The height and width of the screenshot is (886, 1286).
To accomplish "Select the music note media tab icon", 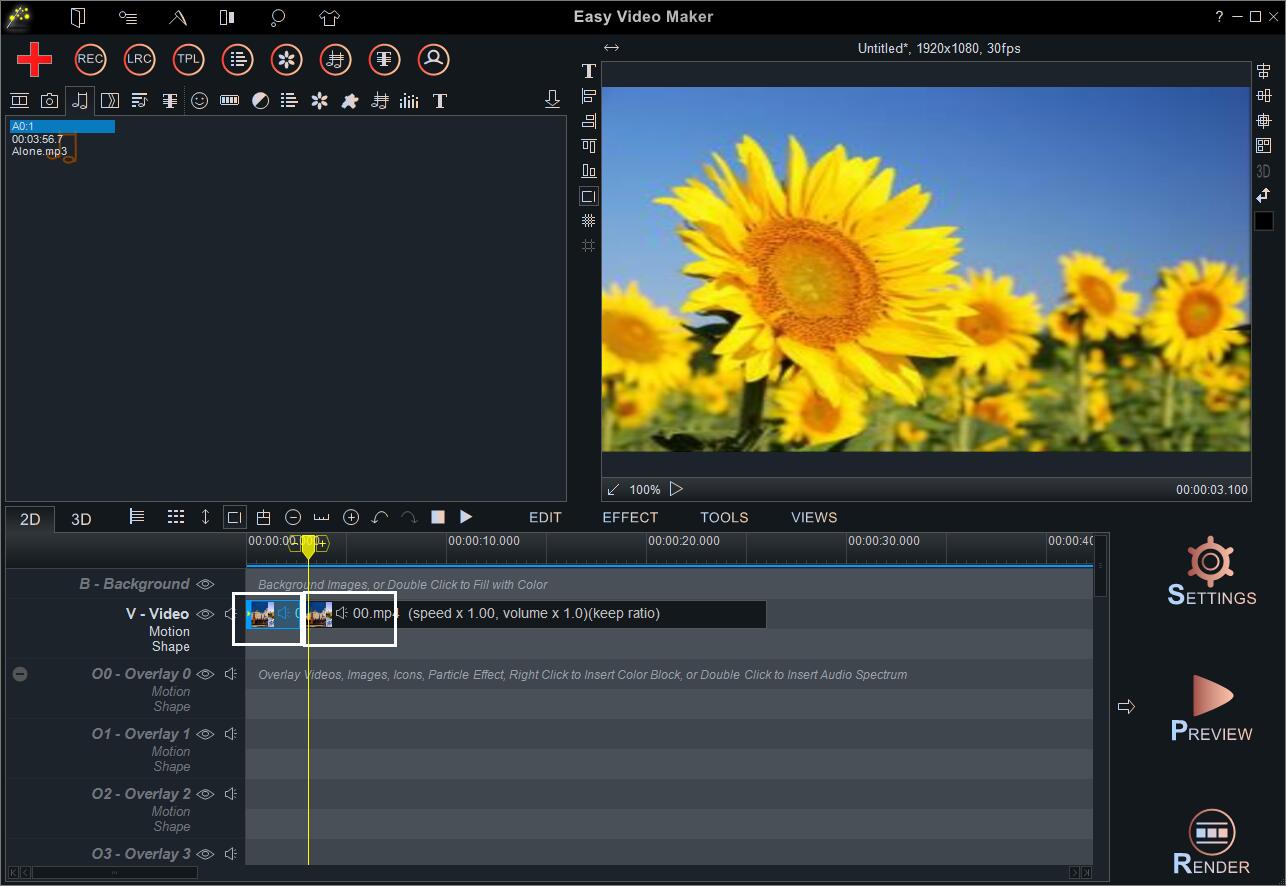I will click(x=79, y=100).
